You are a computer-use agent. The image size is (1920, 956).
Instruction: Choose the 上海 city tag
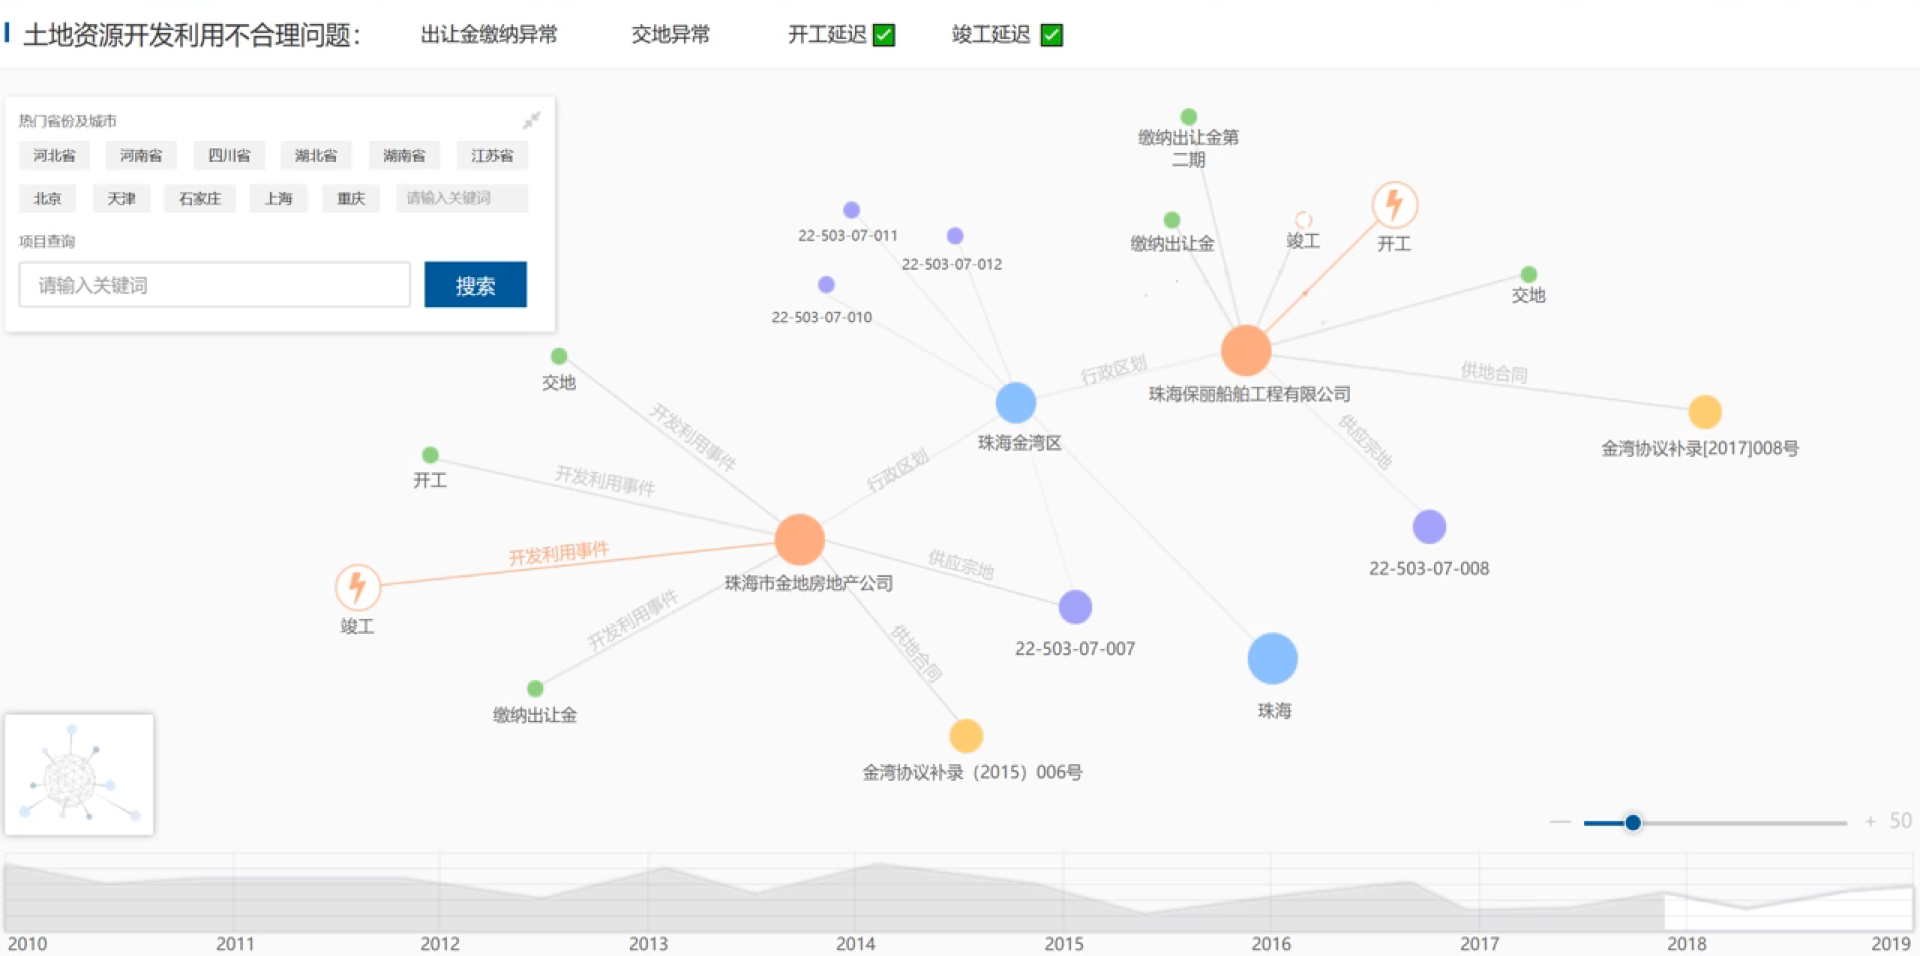tap(278, 198)
